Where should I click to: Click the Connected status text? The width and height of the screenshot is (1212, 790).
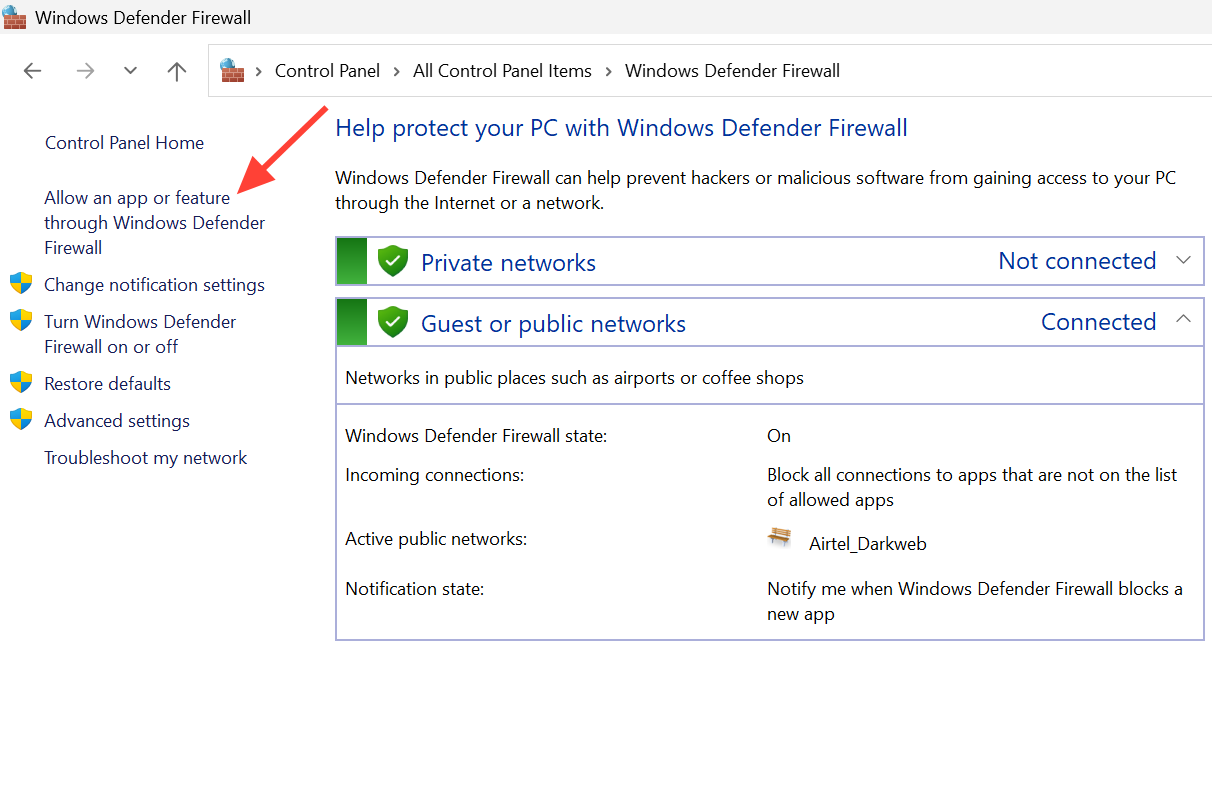[x=1098, y=322]
